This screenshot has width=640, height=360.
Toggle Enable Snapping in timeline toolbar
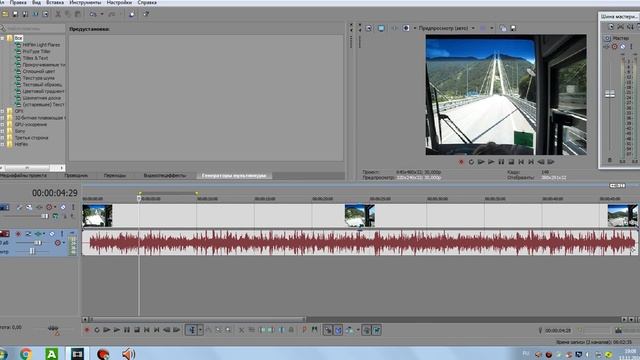(328, 330)
